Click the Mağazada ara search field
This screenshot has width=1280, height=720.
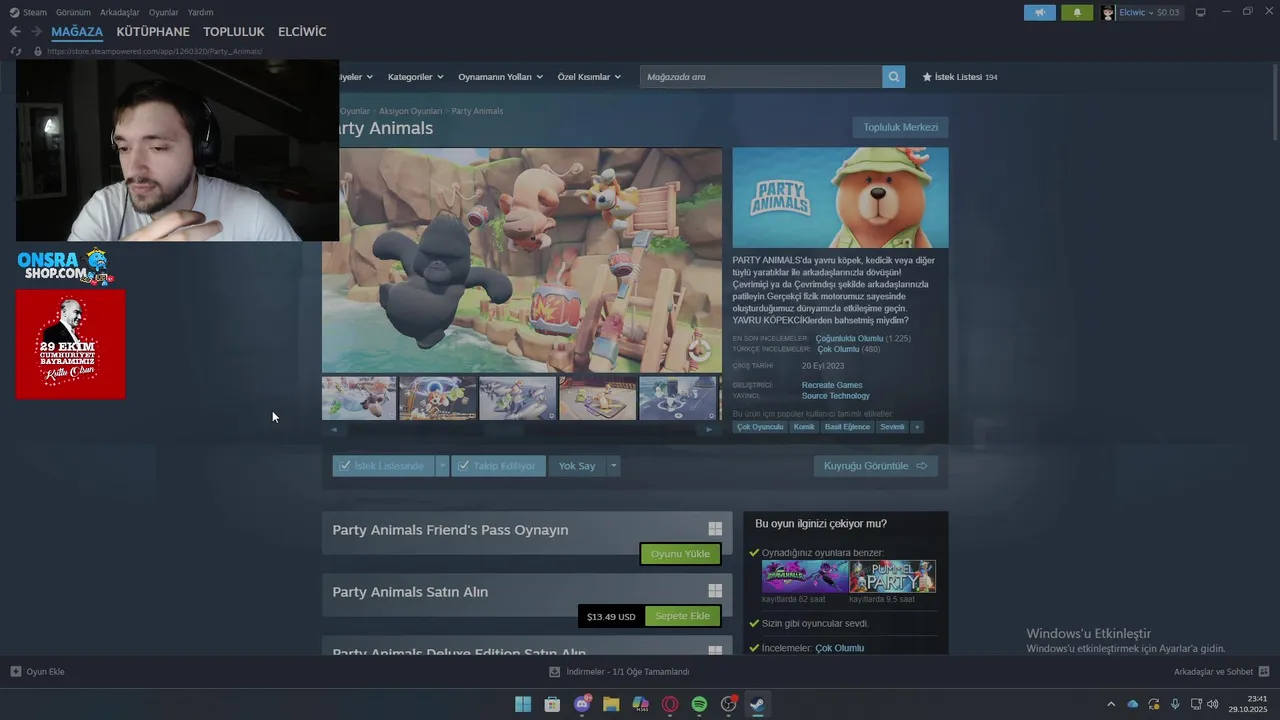pyautogui.click(x=760, y=77)
